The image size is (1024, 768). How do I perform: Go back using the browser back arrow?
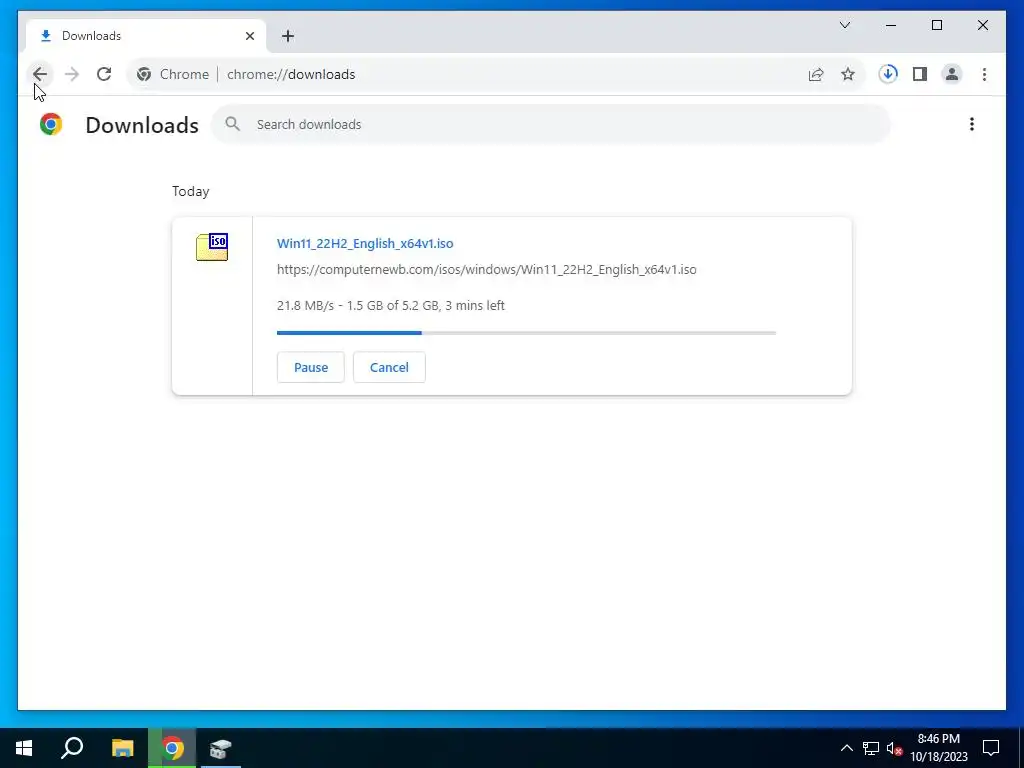[x=40, y=74]
